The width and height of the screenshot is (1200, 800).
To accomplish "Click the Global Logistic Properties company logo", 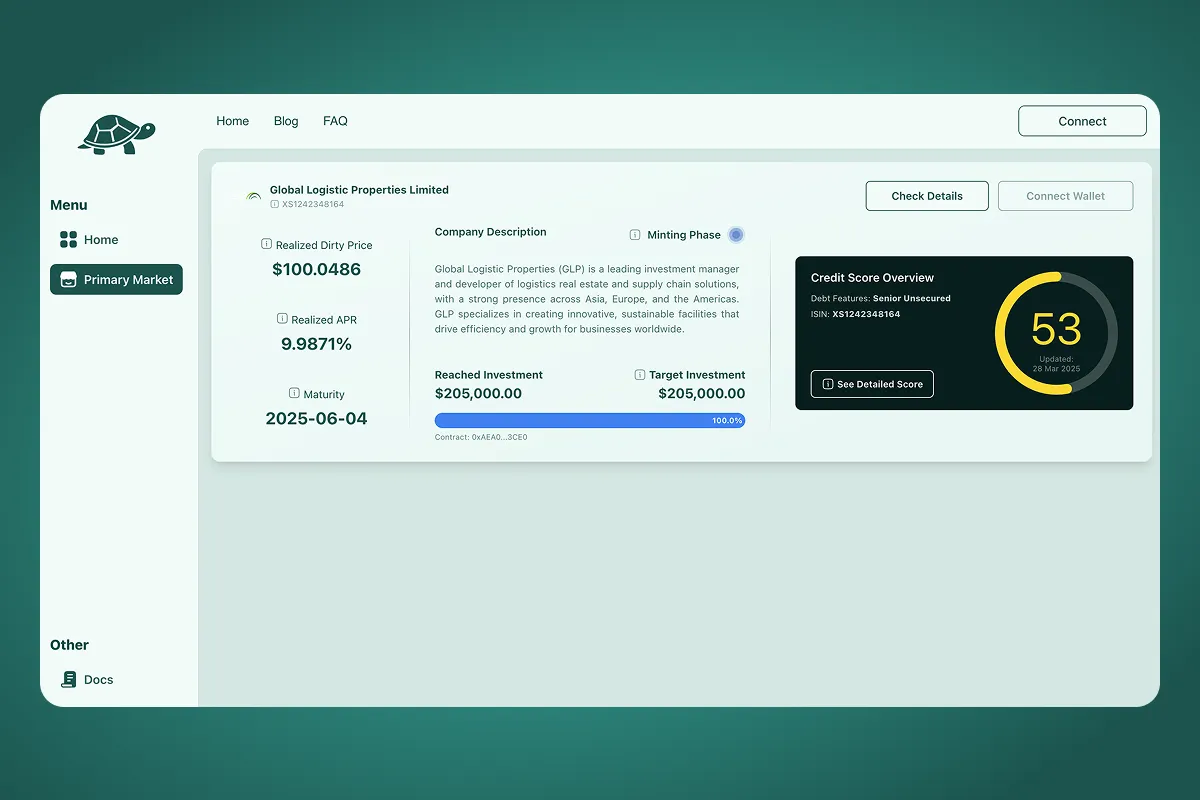I will point(254,196).
